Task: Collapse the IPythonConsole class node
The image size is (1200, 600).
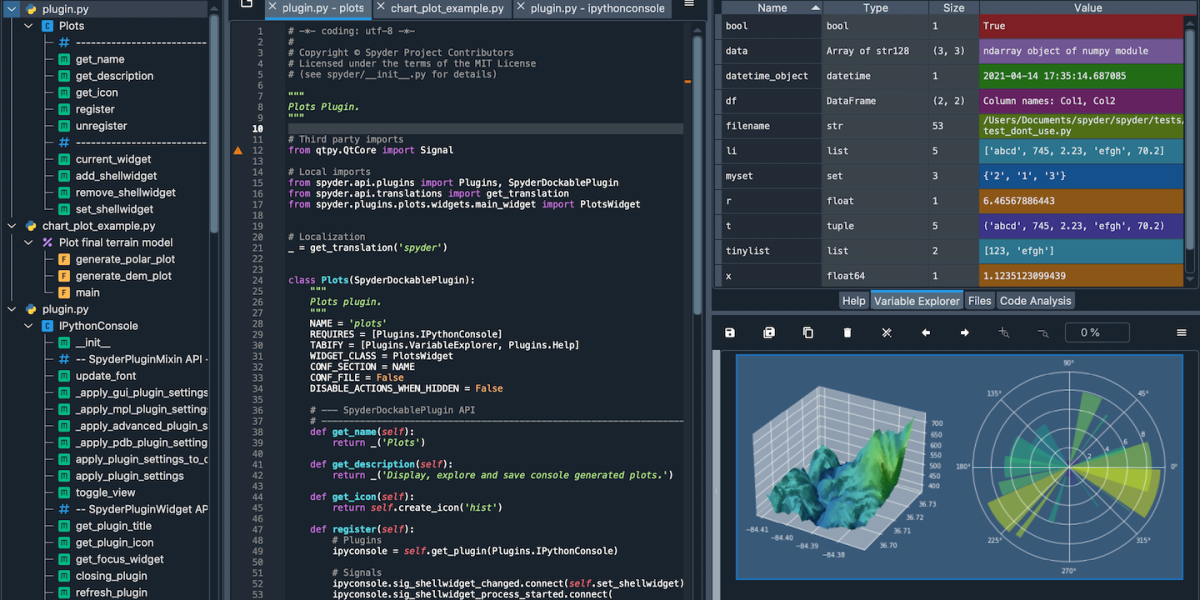Action: (28, 326)
